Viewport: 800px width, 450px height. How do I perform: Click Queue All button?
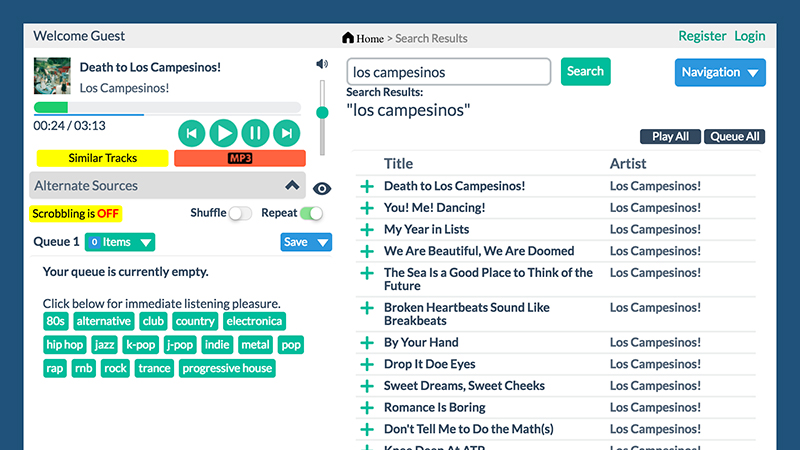click(734, 136)
